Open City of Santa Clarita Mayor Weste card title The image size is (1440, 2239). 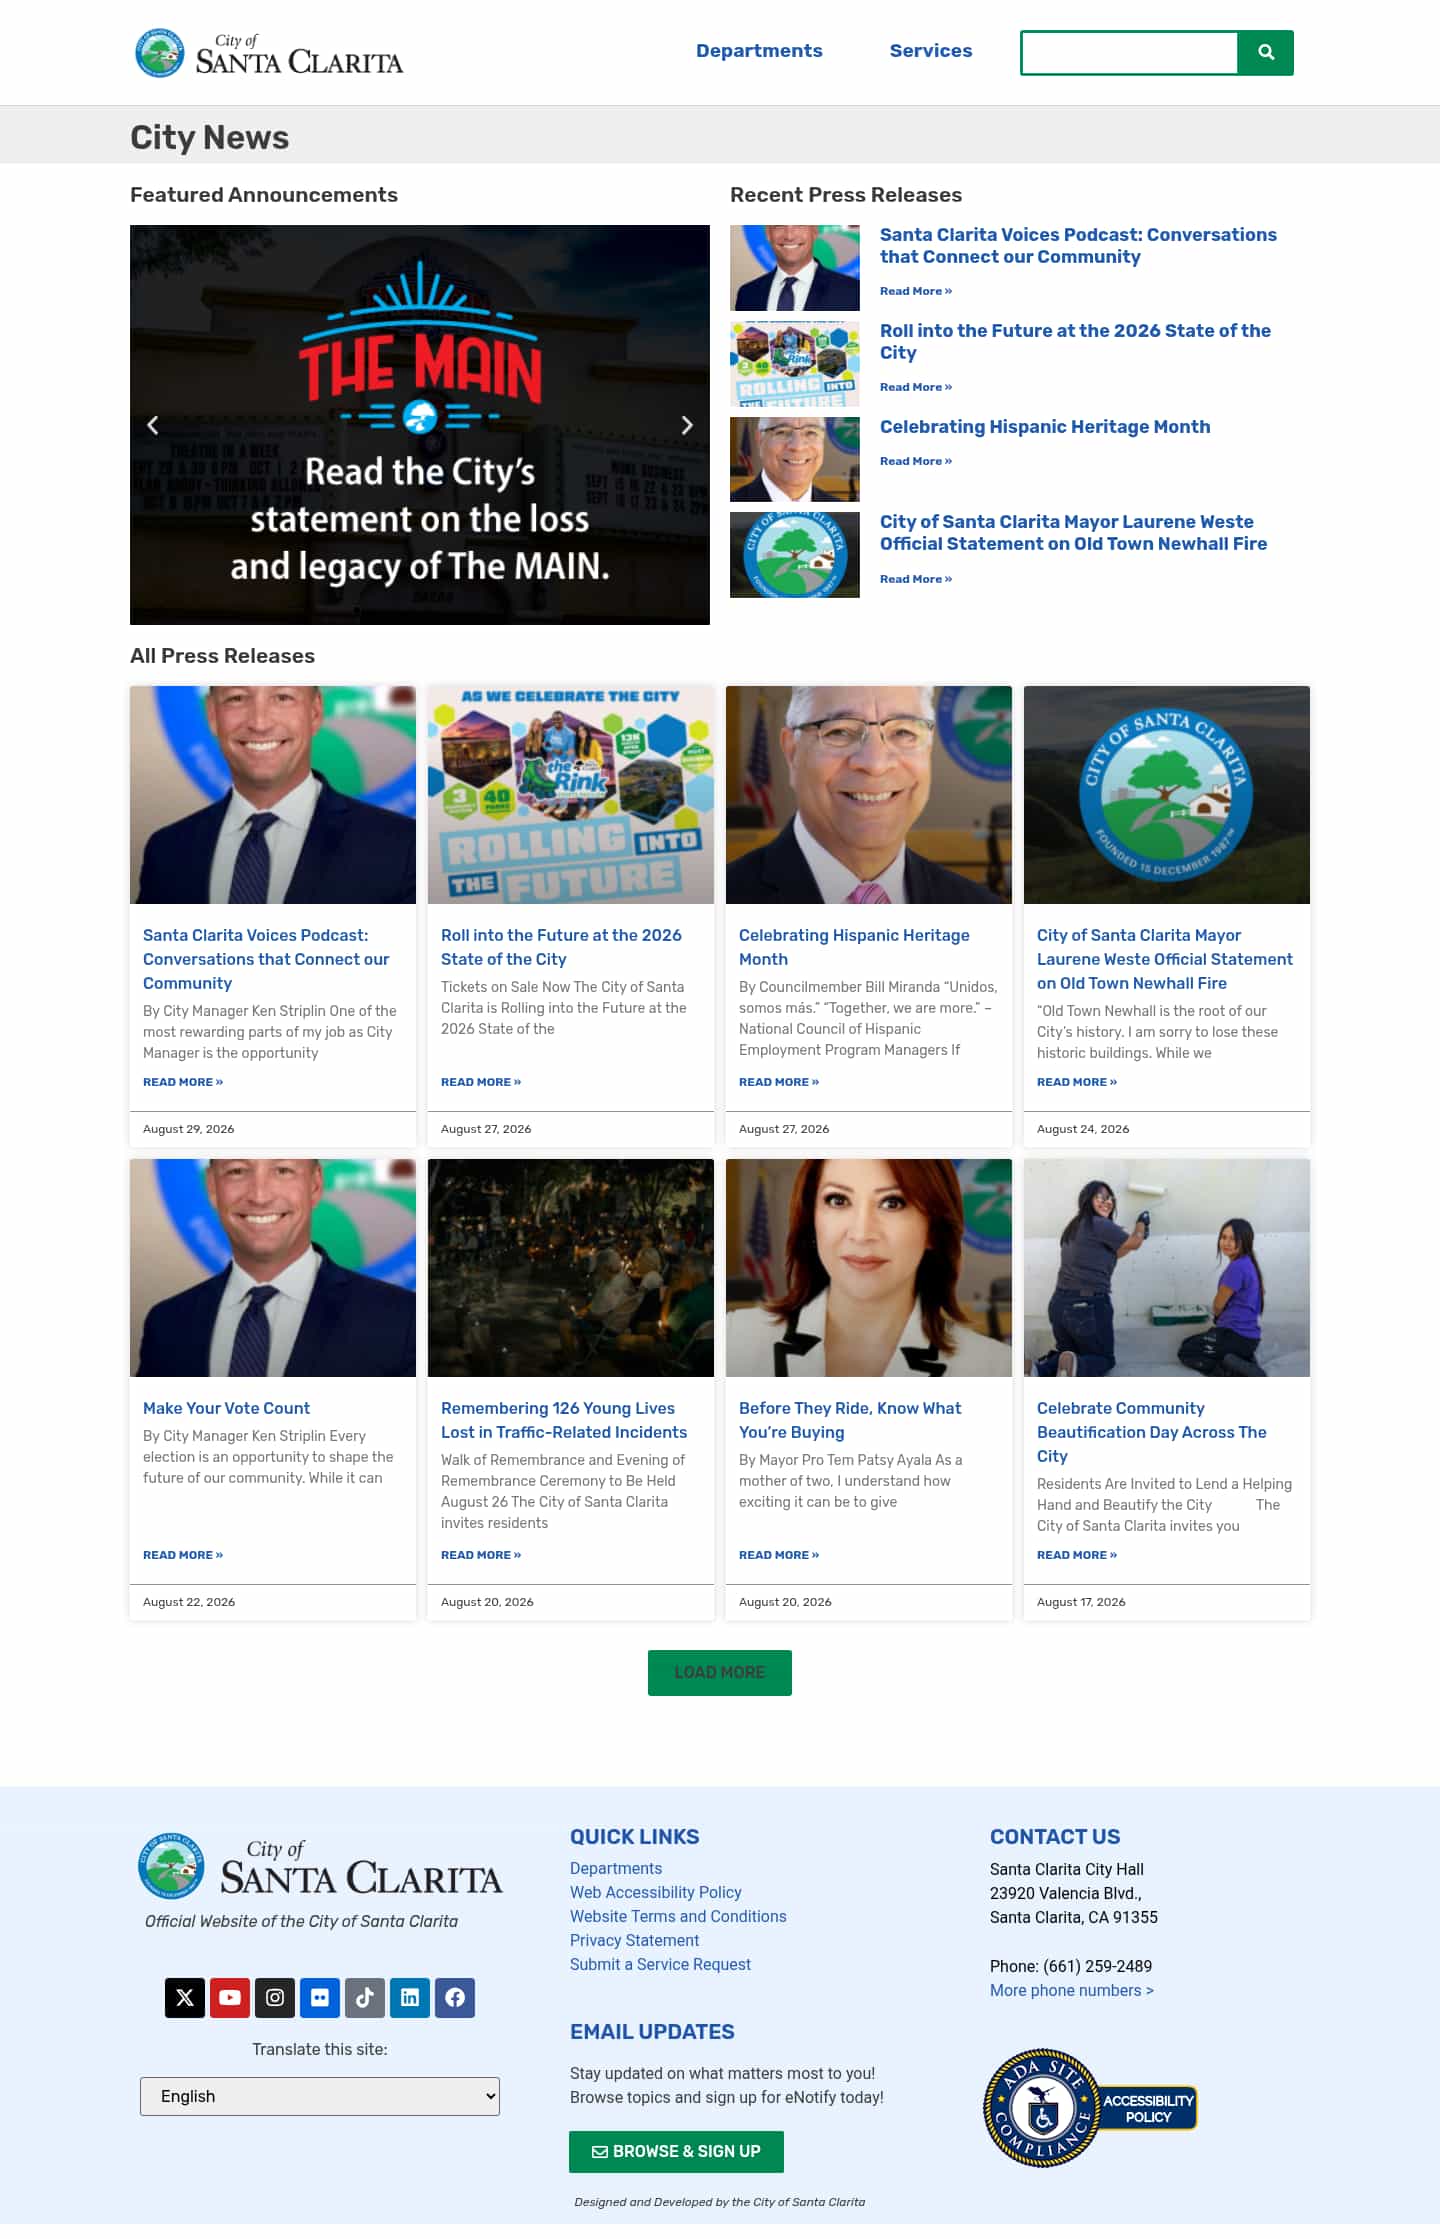coord(1165,959)
